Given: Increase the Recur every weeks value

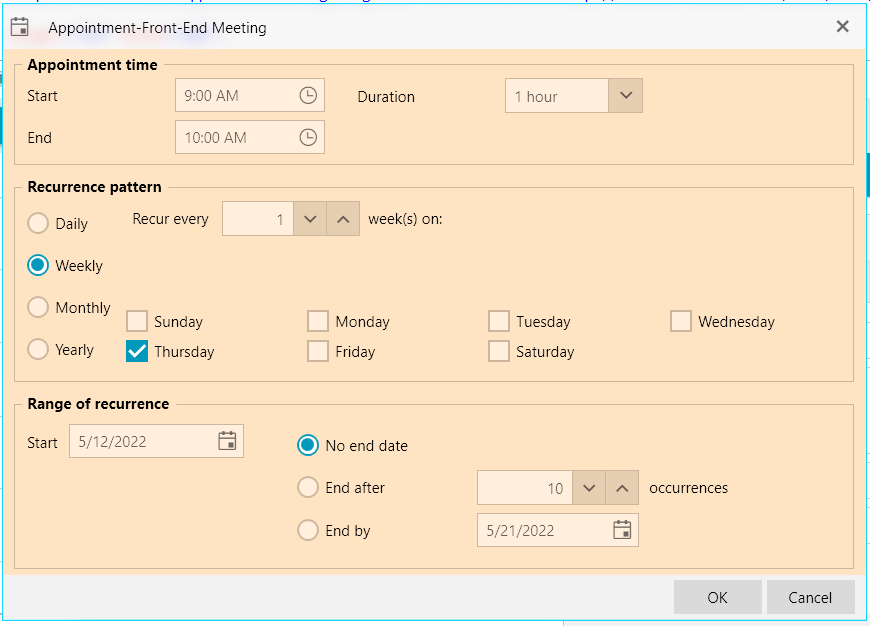Looking at the screenshot, I should coord(343,219).
